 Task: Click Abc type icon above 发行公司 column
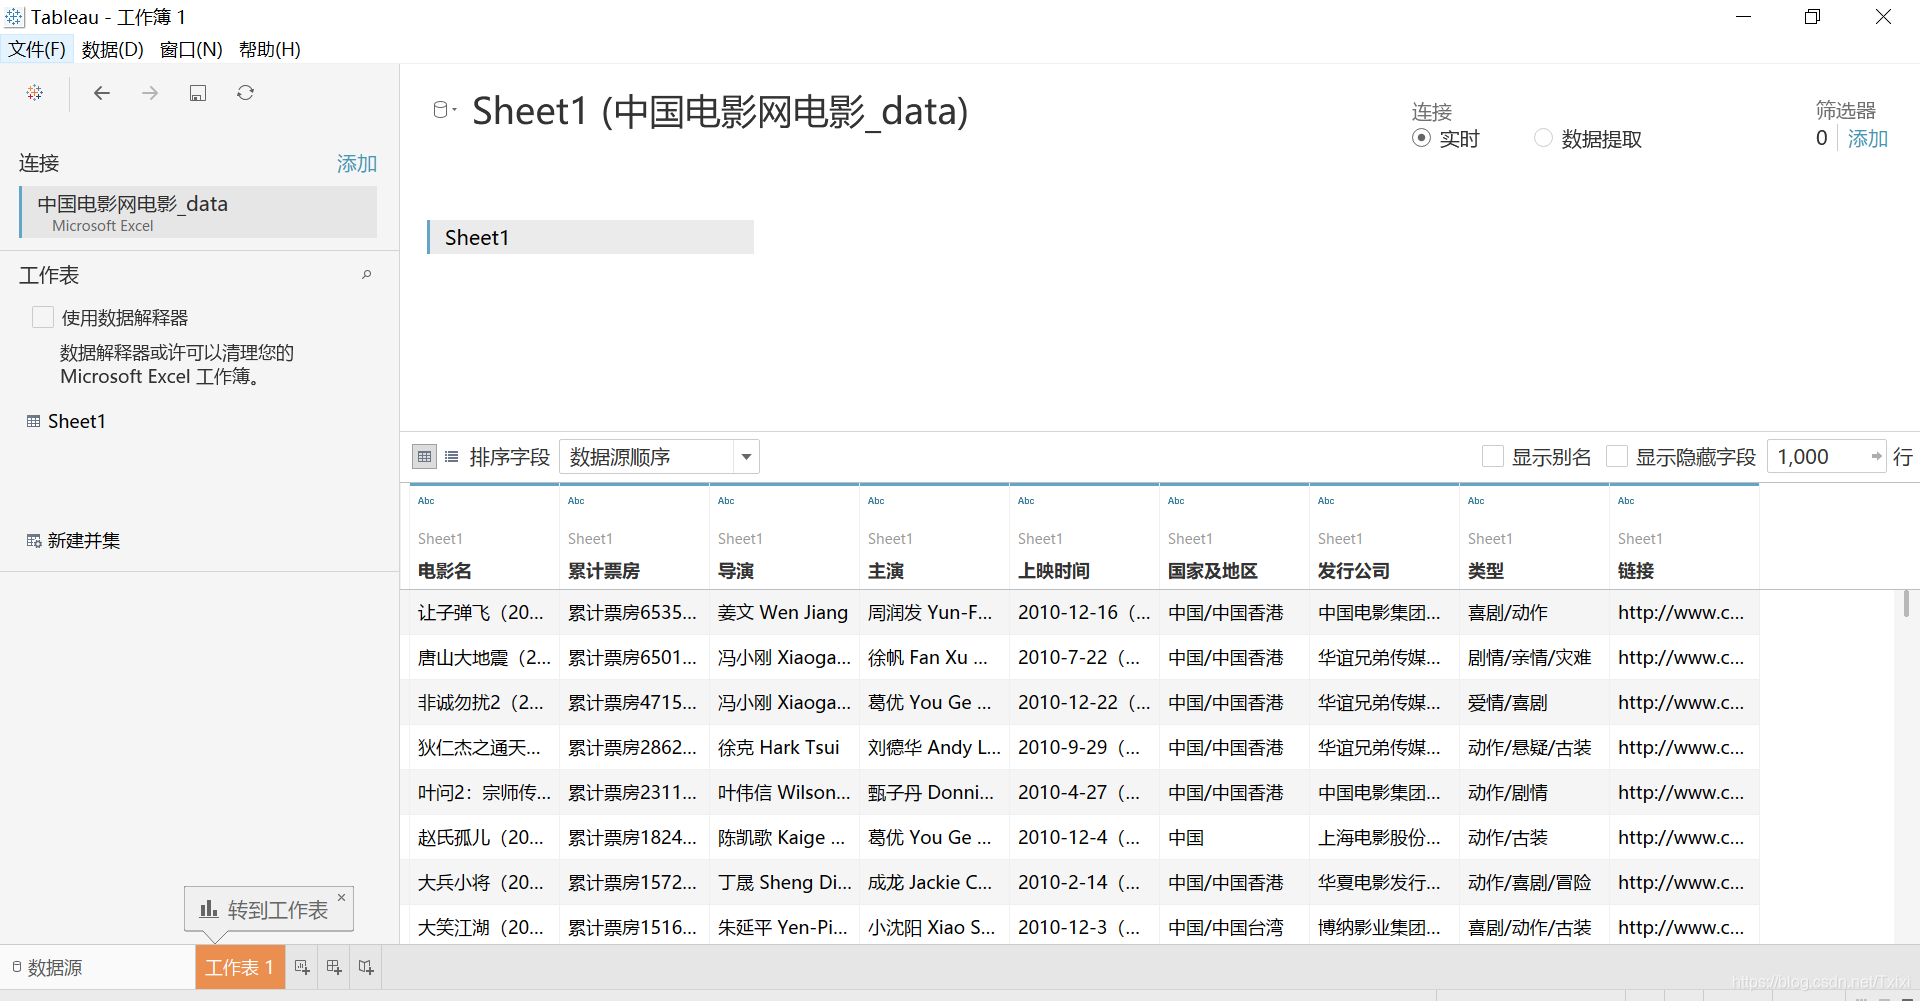pyautogui.click(x=1326, y=501)
